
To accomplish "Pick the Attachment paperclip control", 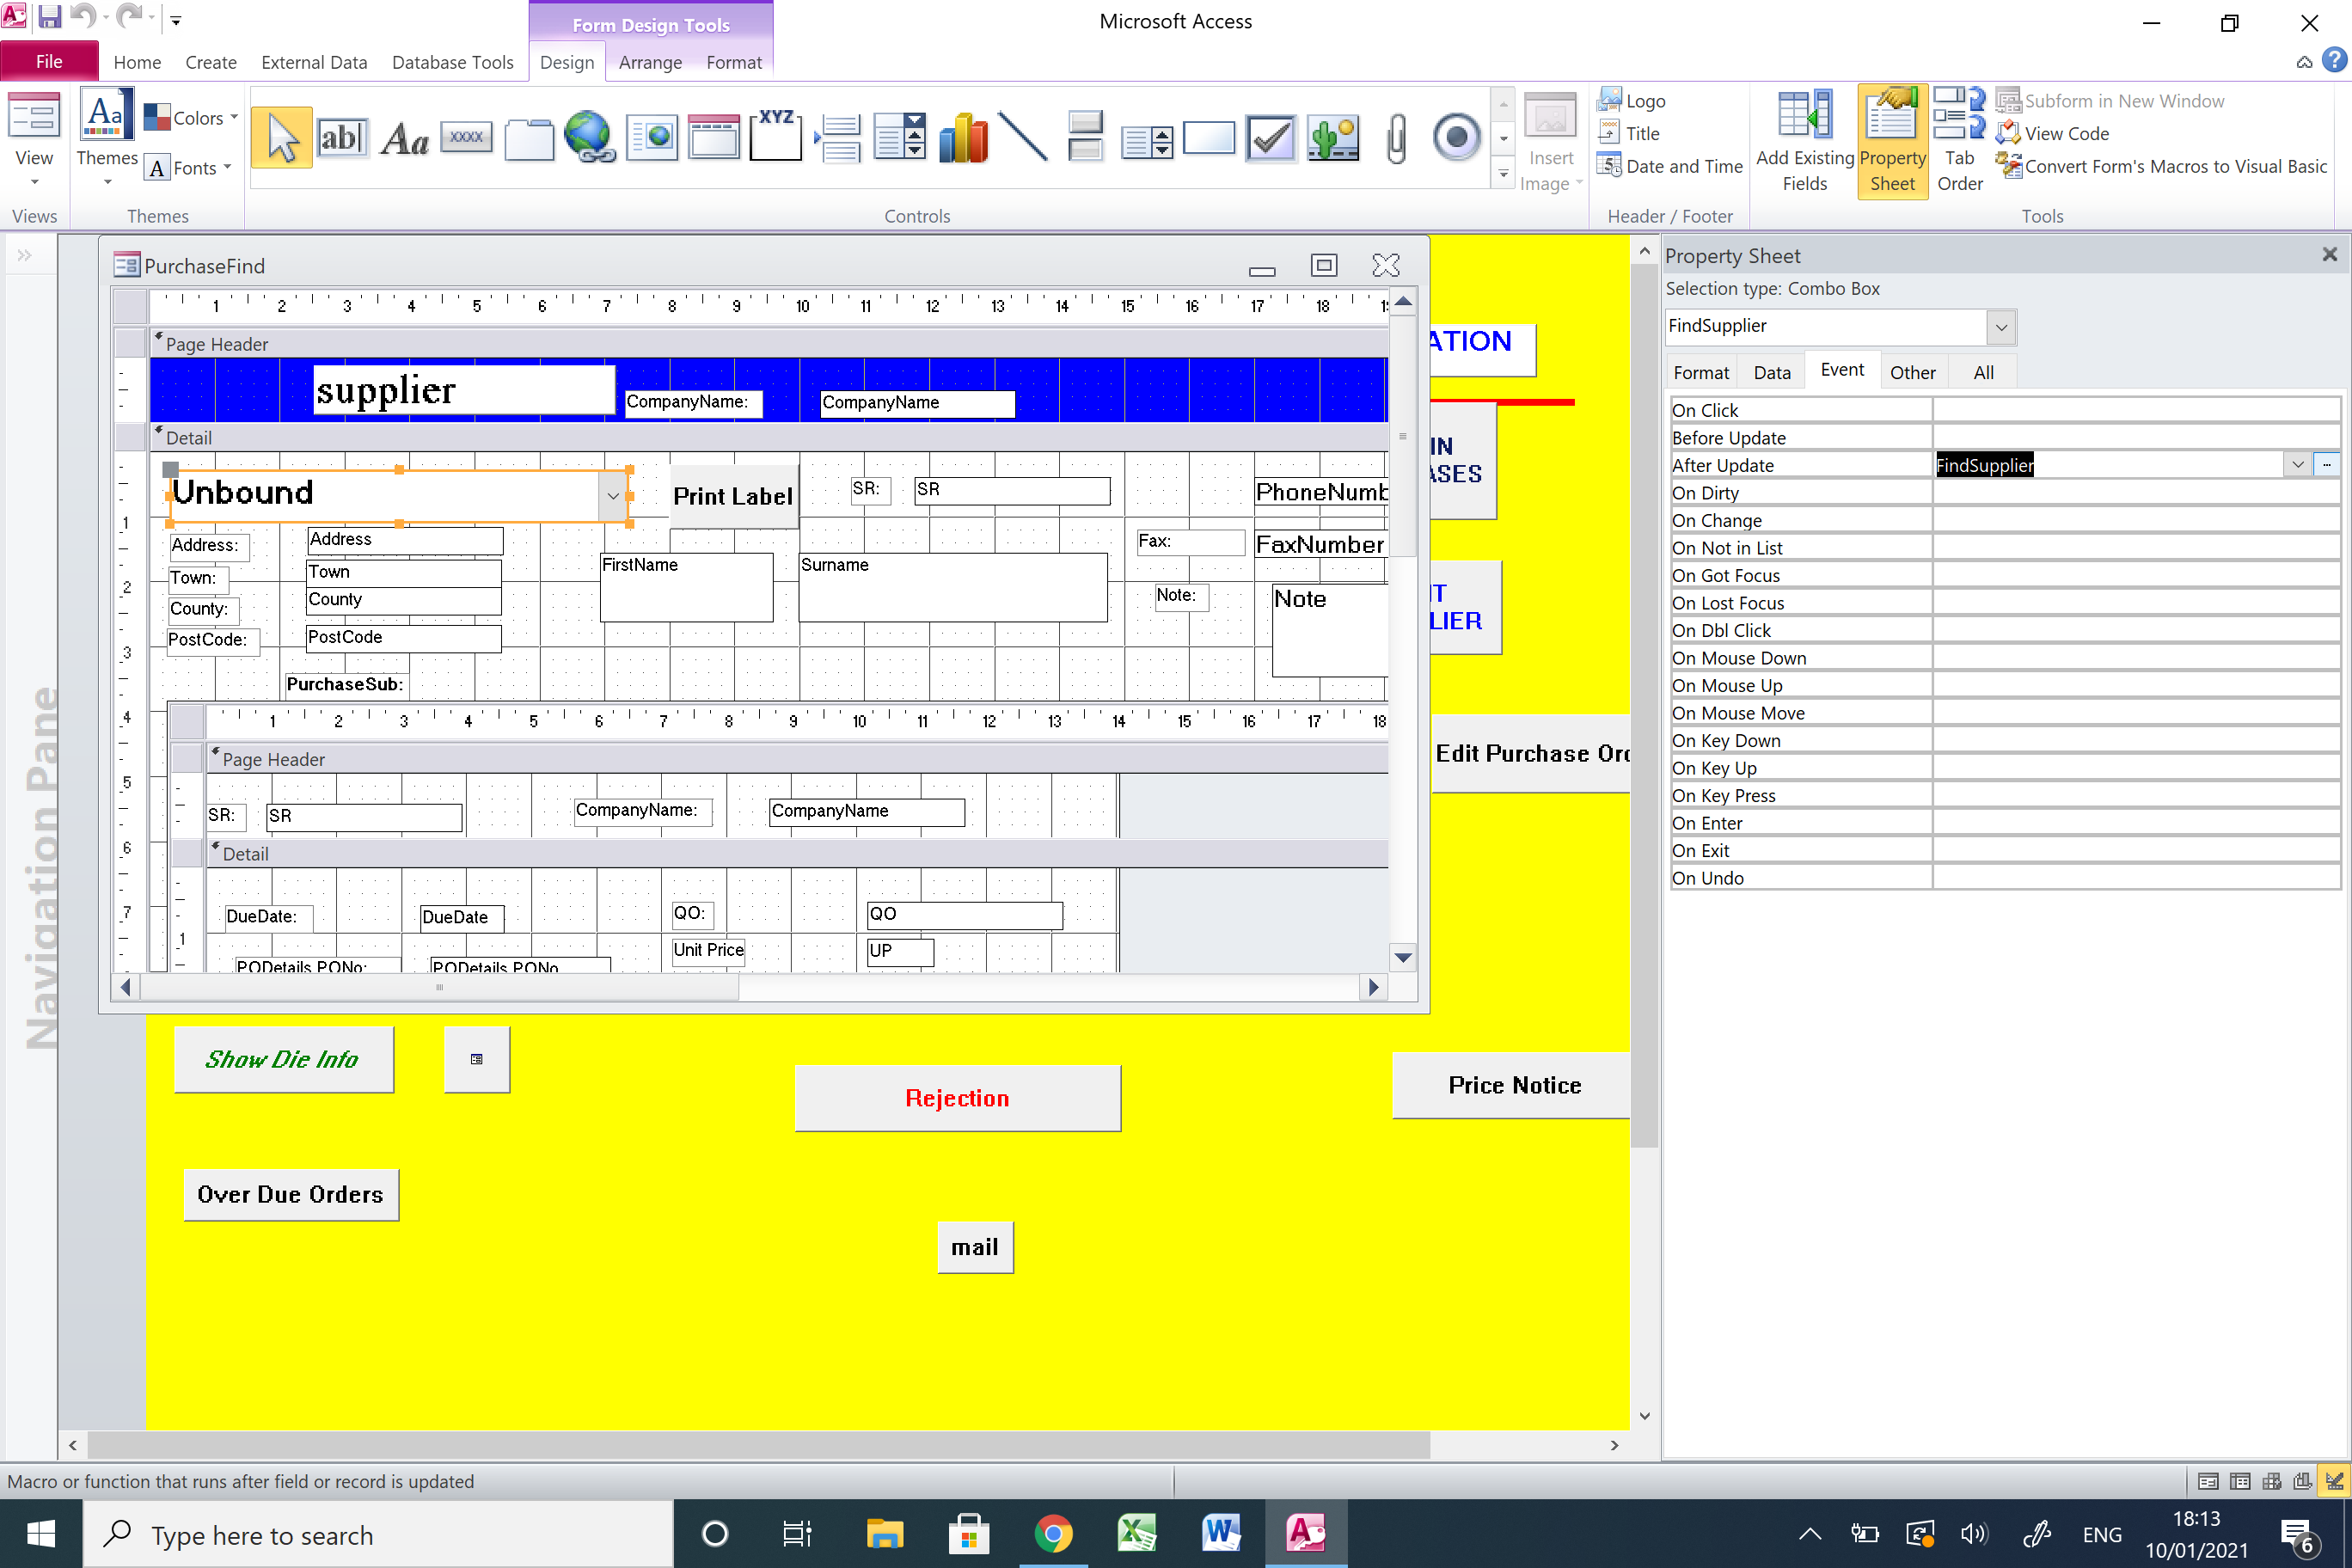I will pos(1395,138).
